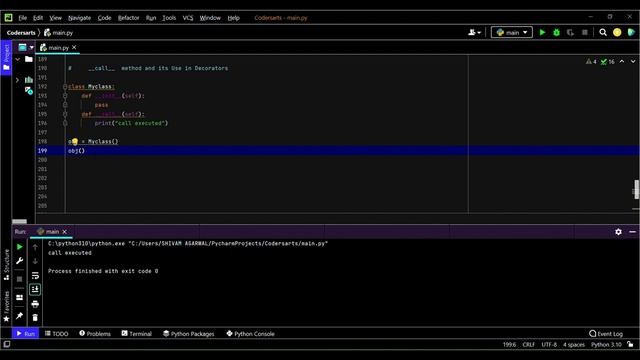Open the Navigate menu
640x360 pixels.
79,18
